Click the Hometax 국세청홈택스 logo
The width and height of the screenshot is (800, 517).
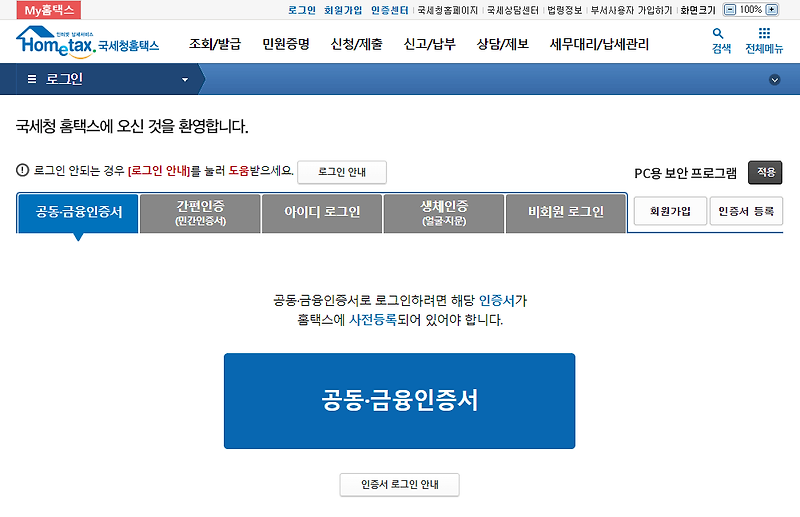(x=87, y=41)
